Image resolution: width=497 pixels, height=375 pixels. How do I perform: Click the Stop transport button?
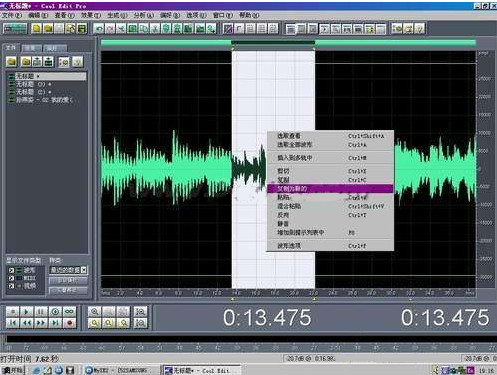pos(13,311)
